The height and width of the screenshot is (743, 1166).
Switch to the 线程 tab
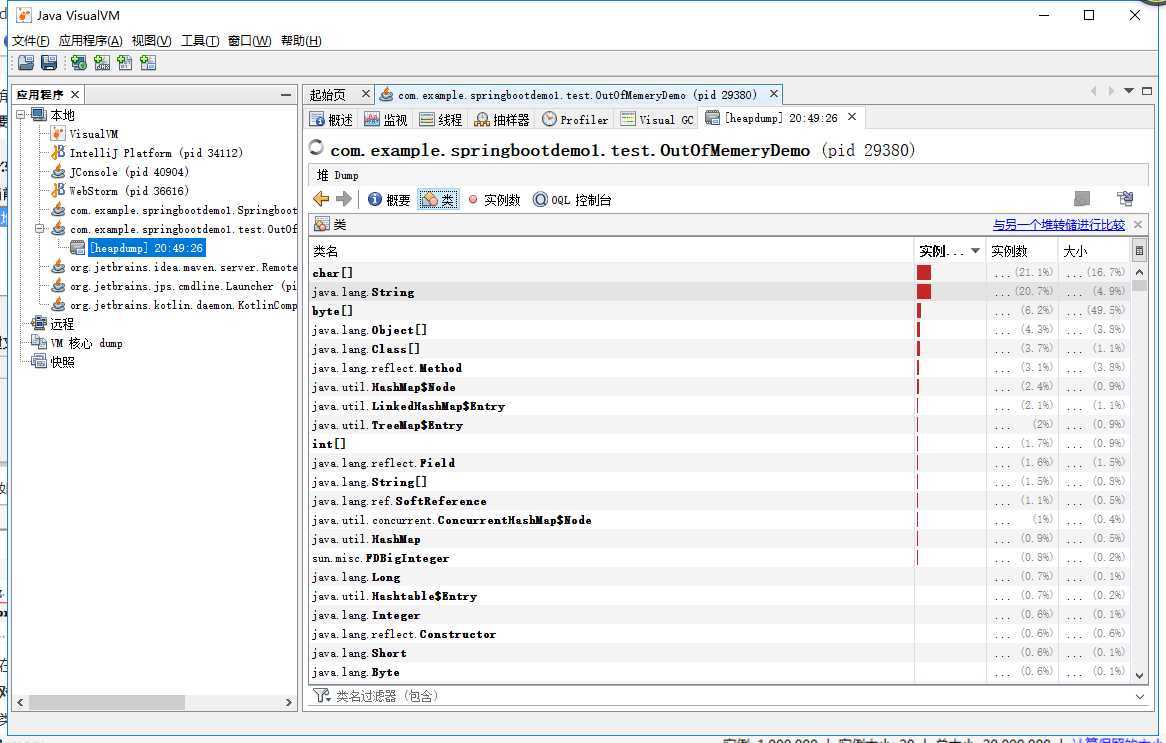click(x=441, y=119)
